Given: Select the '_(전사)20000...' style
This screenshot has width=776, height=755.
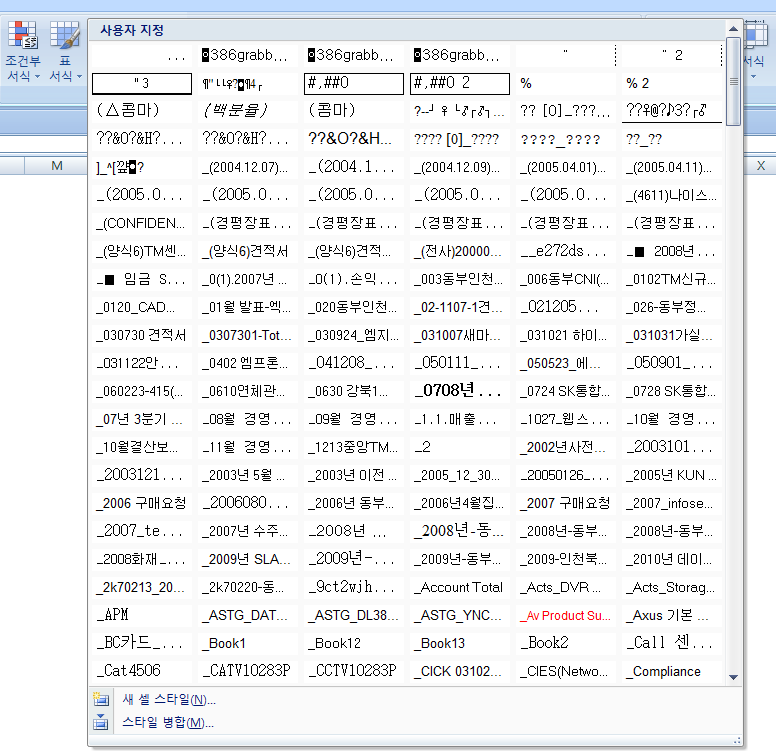Looking at the screenshot, I should click(x=460, y=251).
